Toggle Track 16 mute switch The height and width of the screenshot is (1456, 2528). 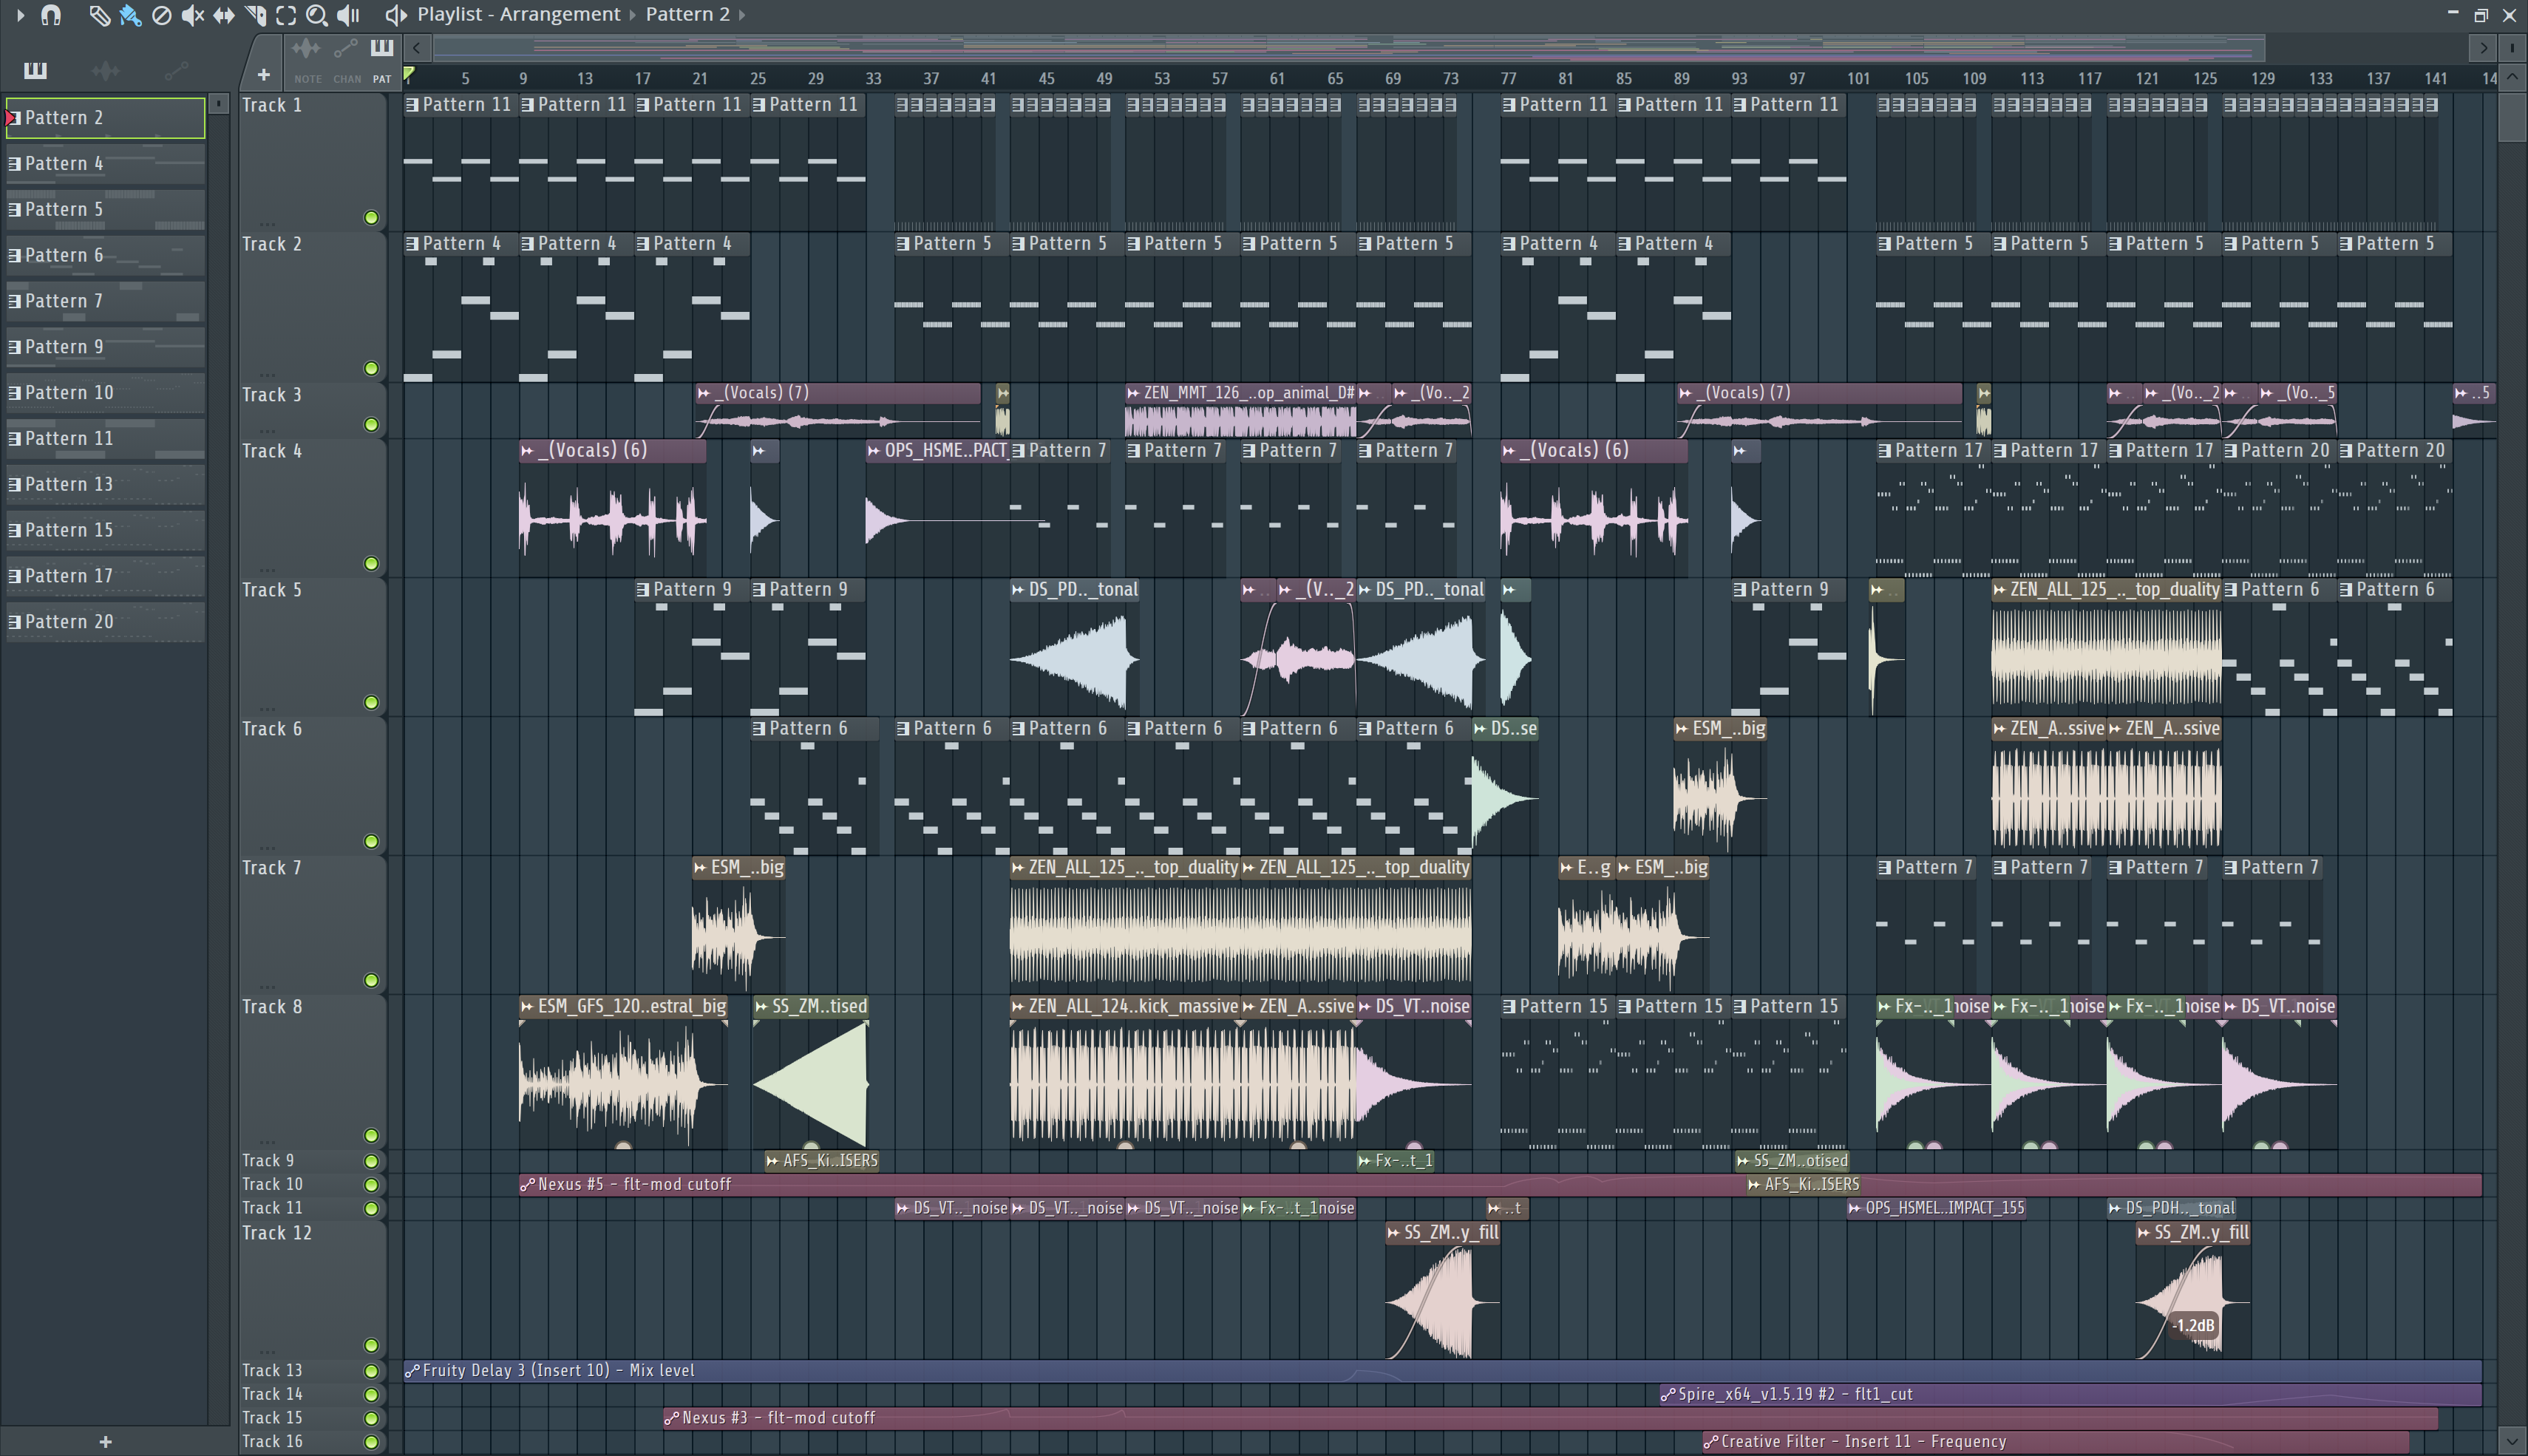point(371,1442)
